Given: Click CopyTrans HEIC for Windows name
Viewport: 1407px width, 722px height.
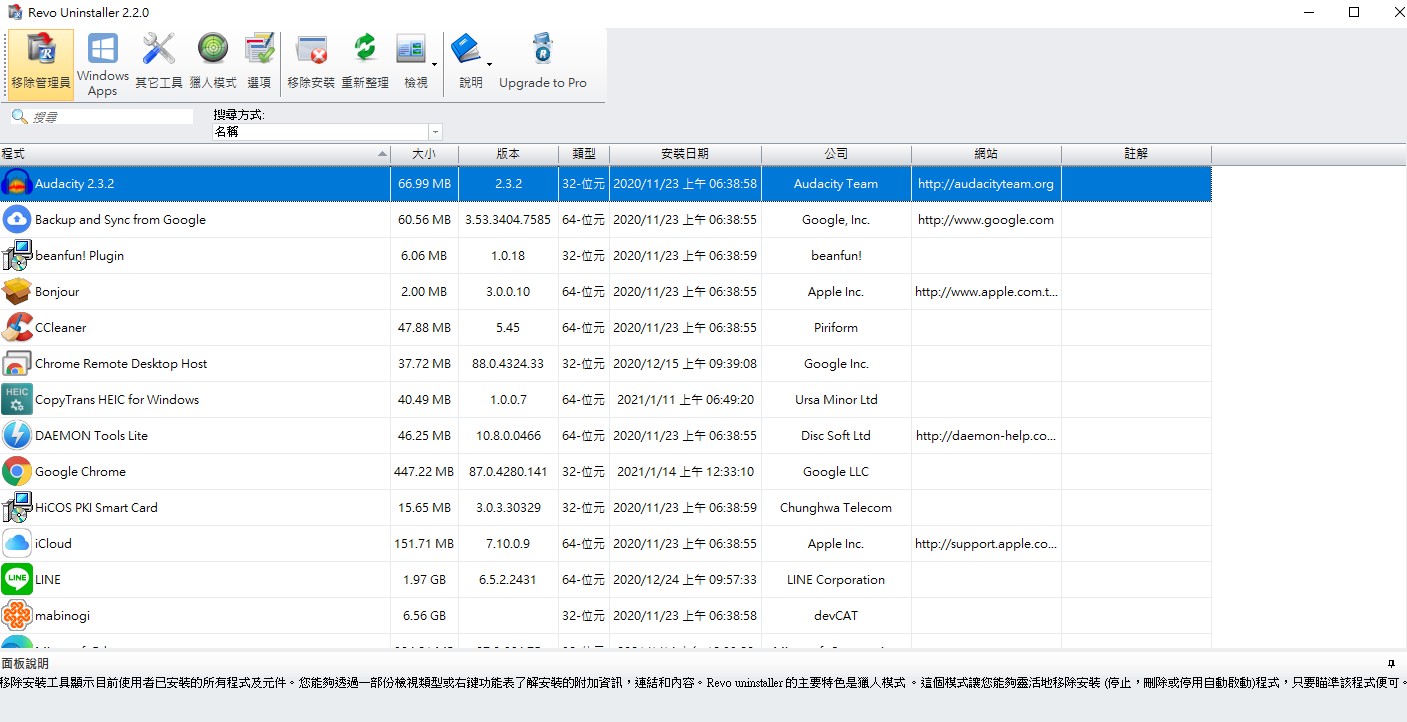Looking at the screenshot, I should pos(117,400).
